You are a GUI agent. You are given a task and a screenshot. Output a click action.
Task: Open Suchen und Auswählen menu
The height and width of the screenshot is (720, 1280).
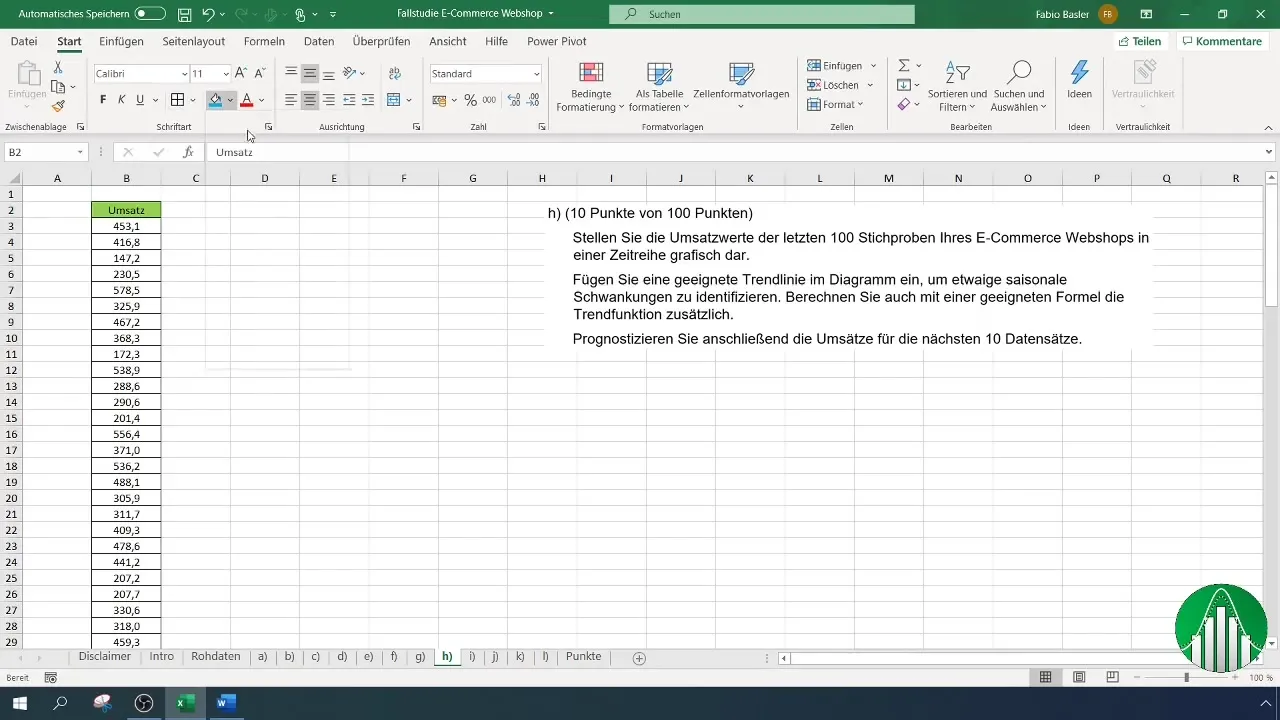point(1019,86)
